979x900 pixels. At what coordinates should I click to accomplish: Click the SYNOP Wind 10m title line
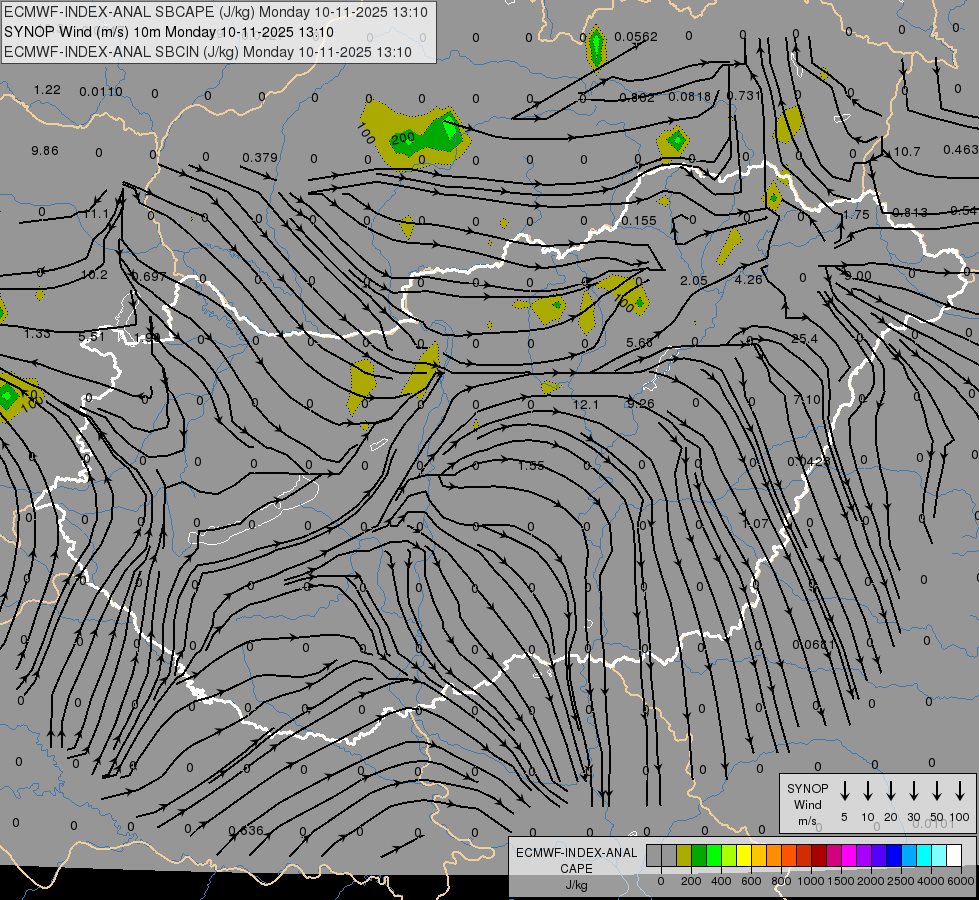[169, 32]
